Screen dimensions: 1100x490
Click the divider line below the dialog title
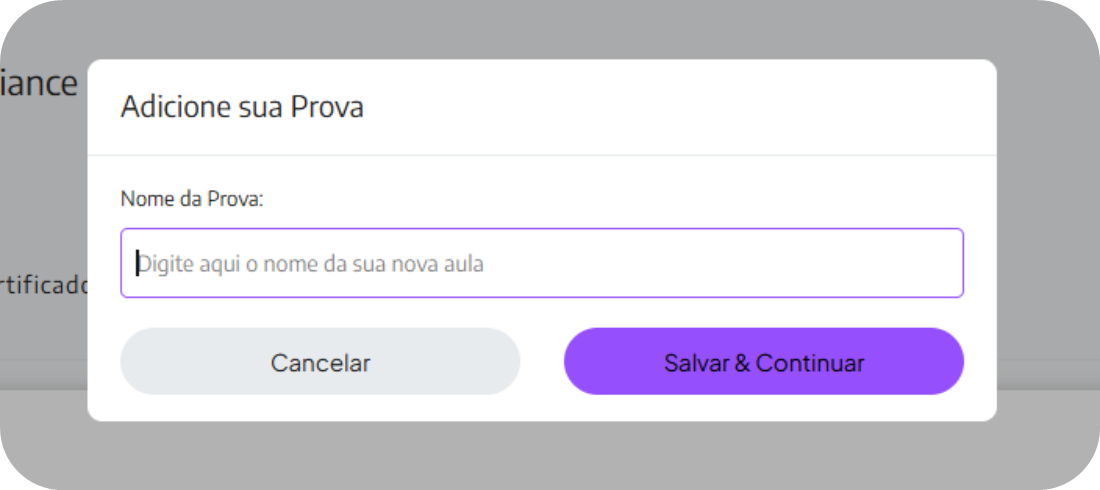(x=541, y=155)
